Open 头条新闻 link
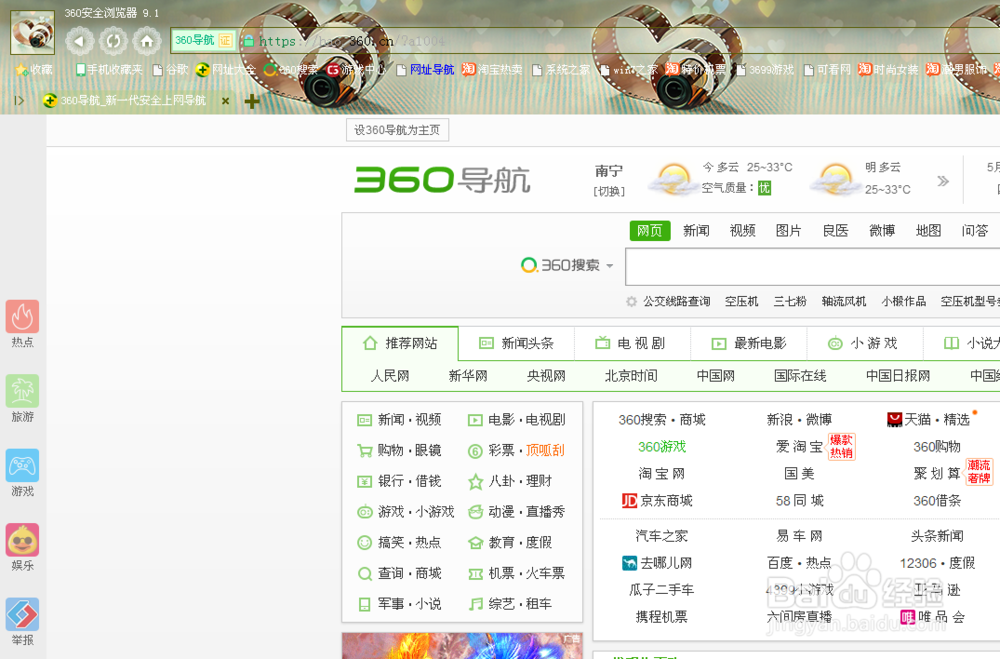The height and width of the screenshot is (659, 1000). pyautogui.click(x=937, y=536)
